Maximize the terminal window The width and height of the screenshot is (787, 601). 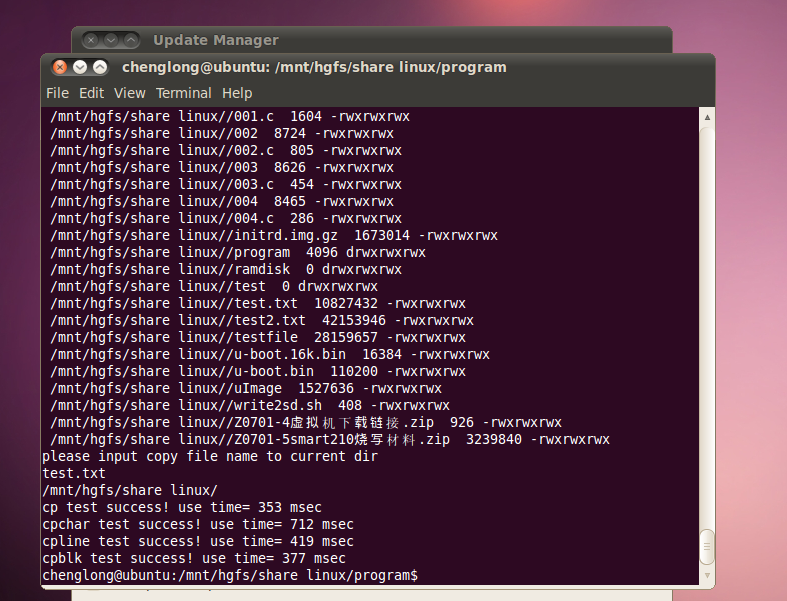[x=100, y=67]
